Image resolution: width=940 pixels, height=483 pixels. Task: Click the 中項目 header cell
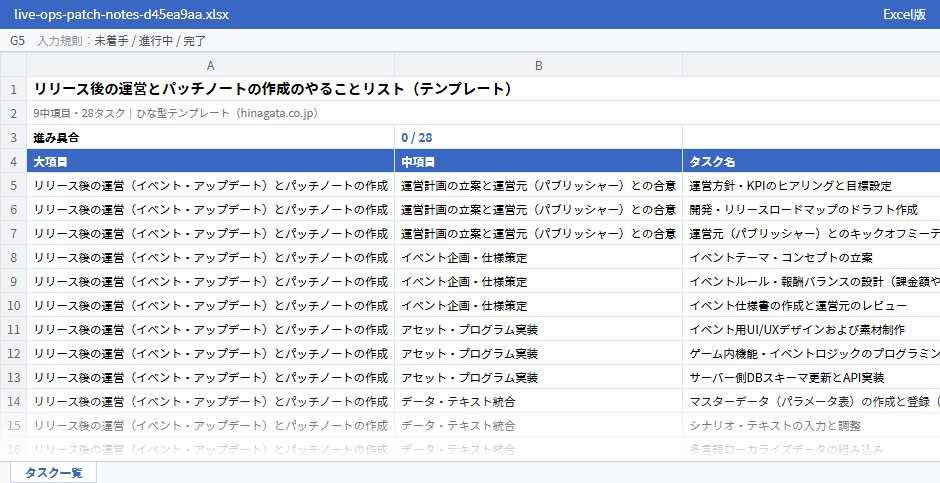(538, 161)
